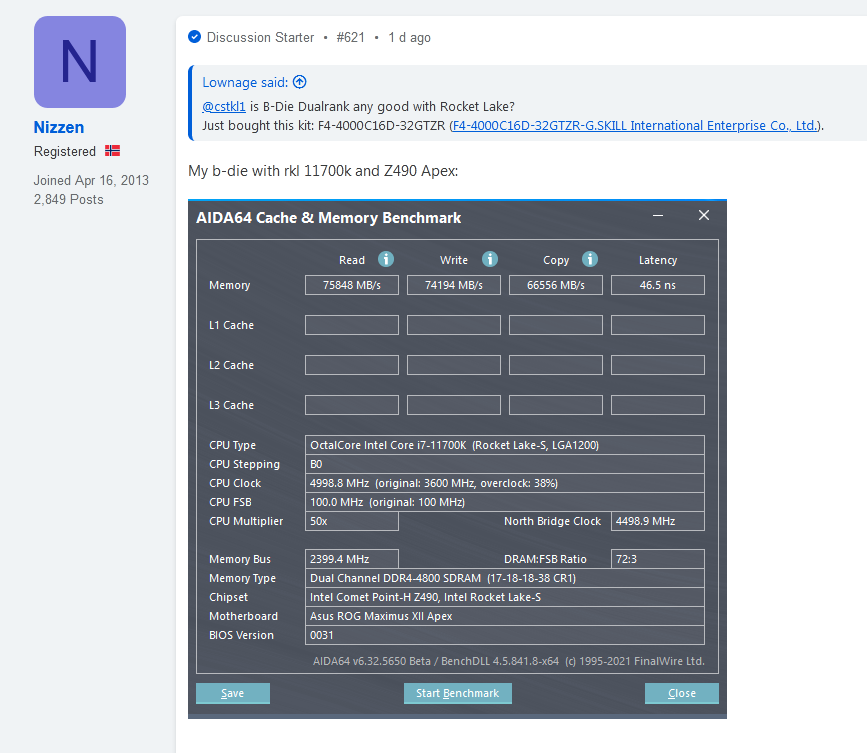Click the '1 d ago' timestamp

point(409,37)
